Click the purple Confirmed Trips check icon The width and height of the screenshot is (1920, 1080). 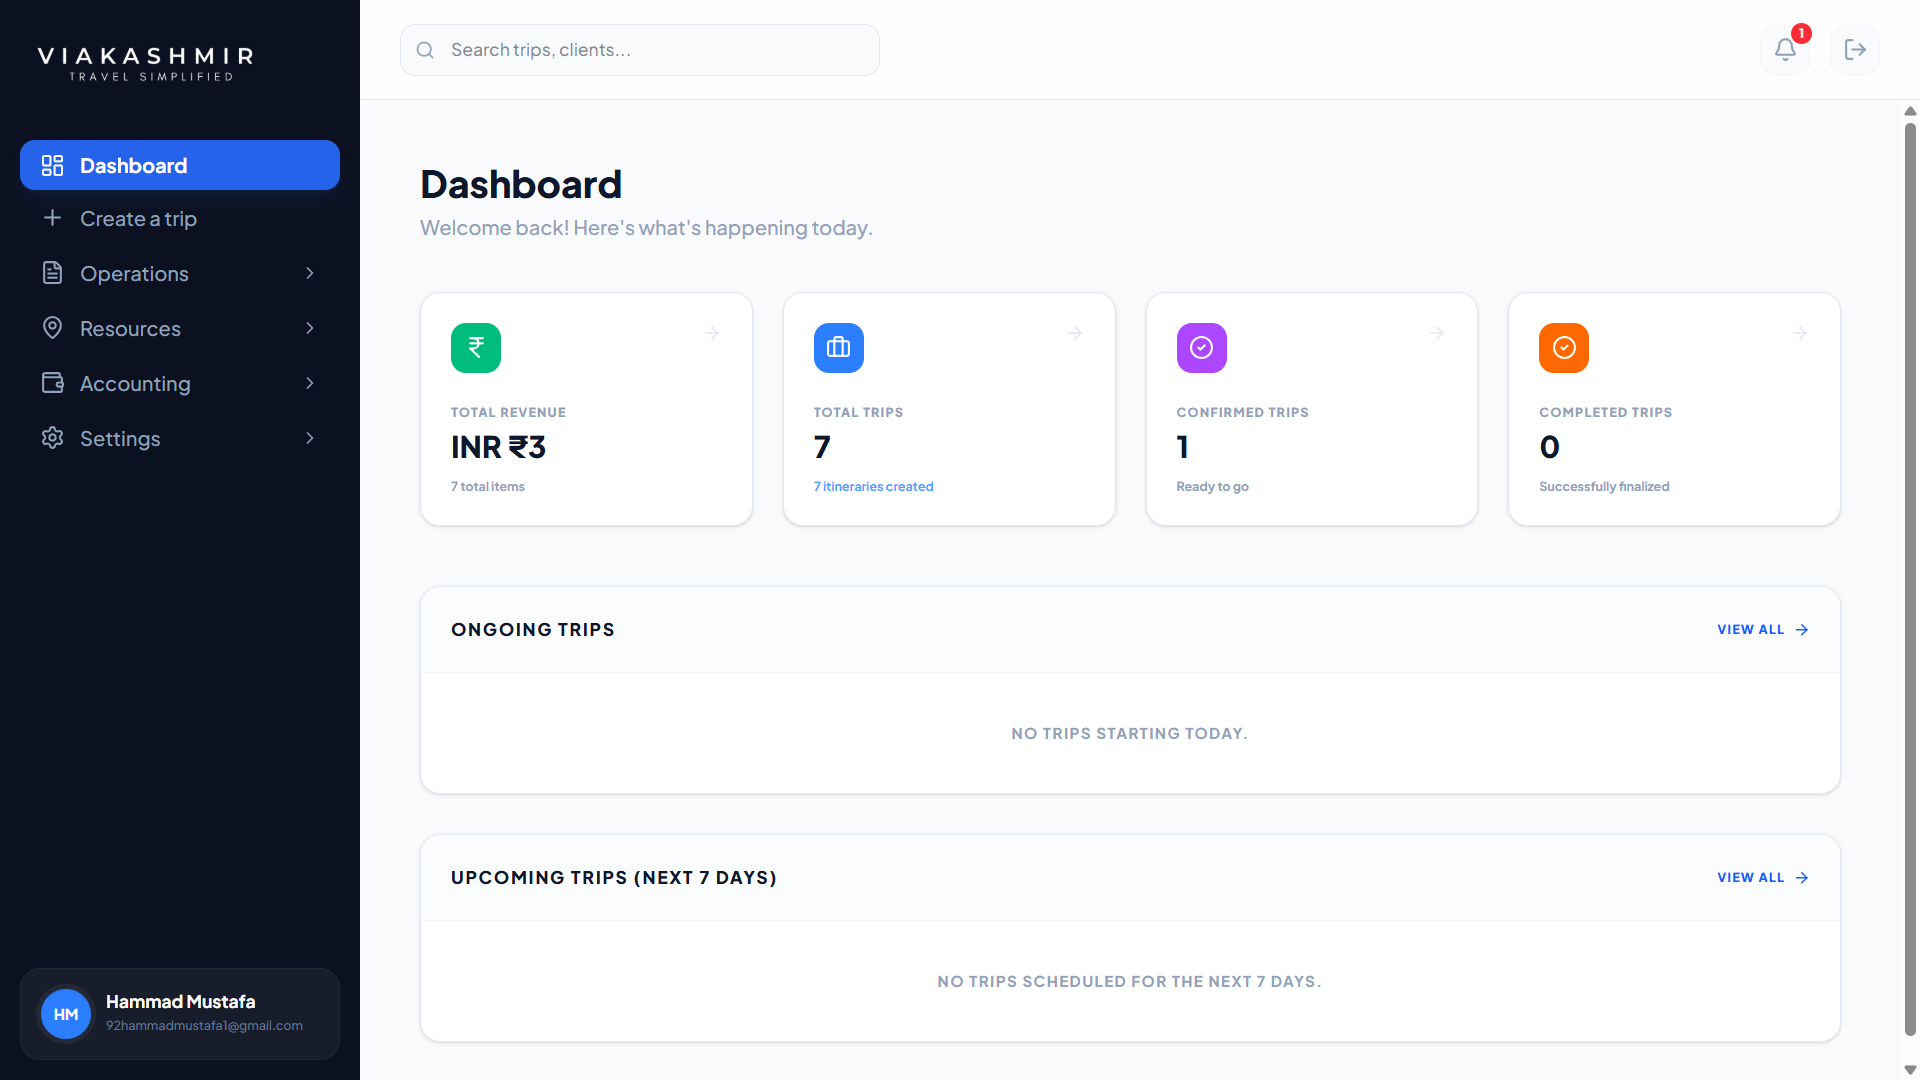pos(1202,348)
